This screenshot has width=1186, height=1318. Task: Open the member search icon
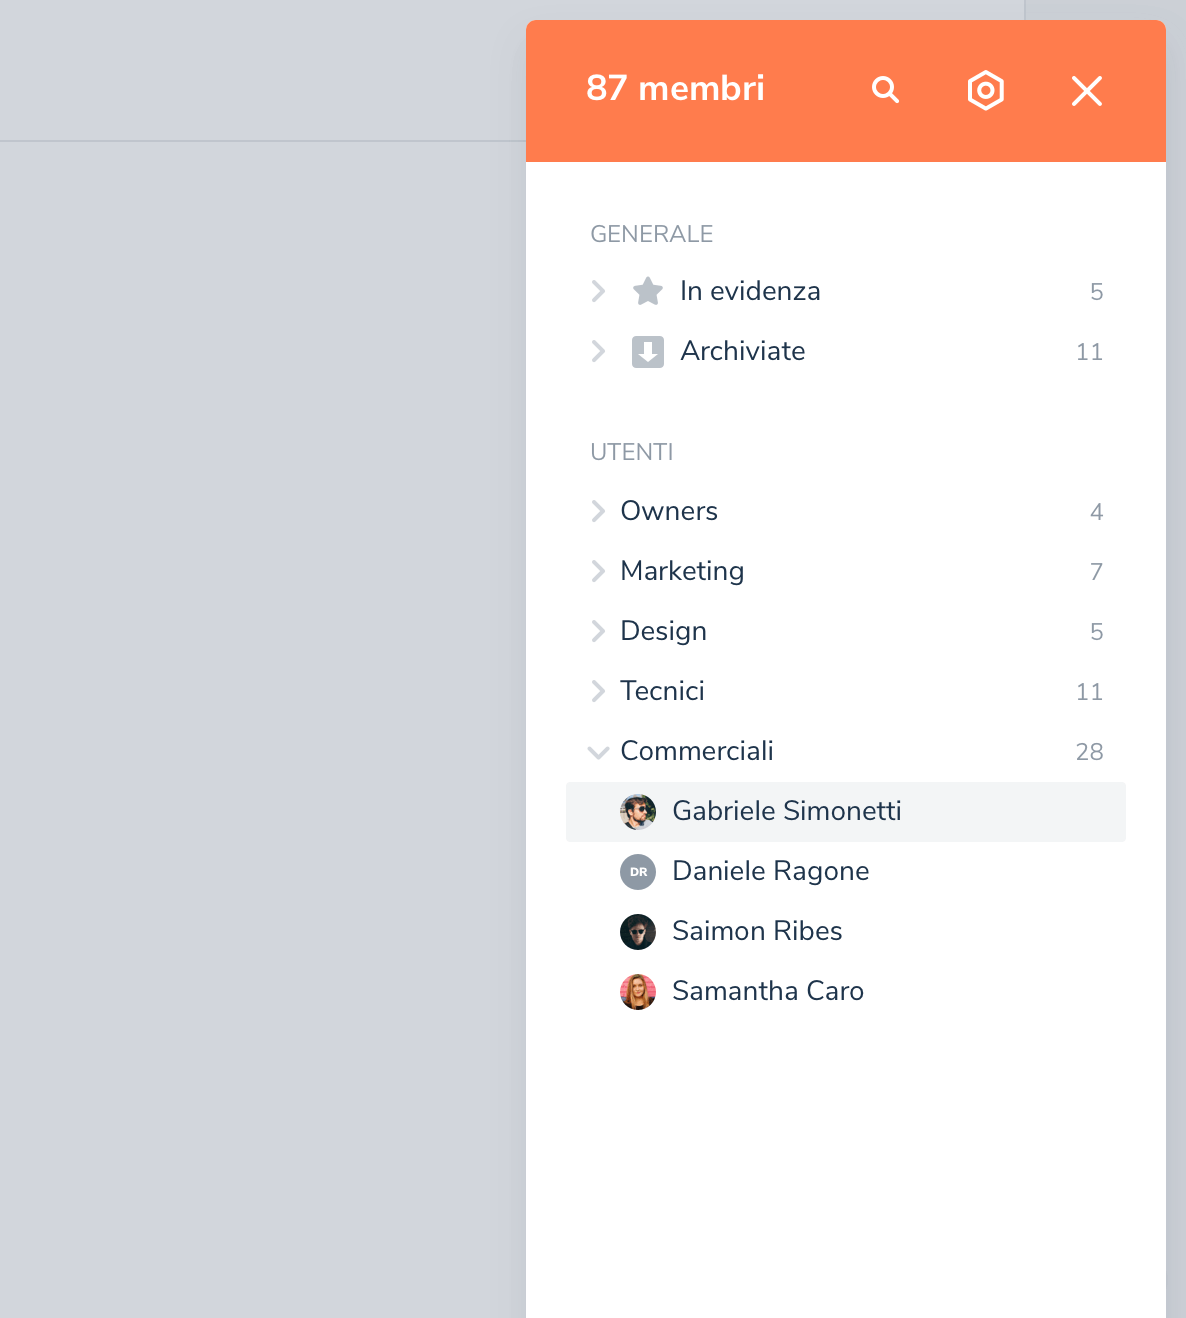click(885, 90)
